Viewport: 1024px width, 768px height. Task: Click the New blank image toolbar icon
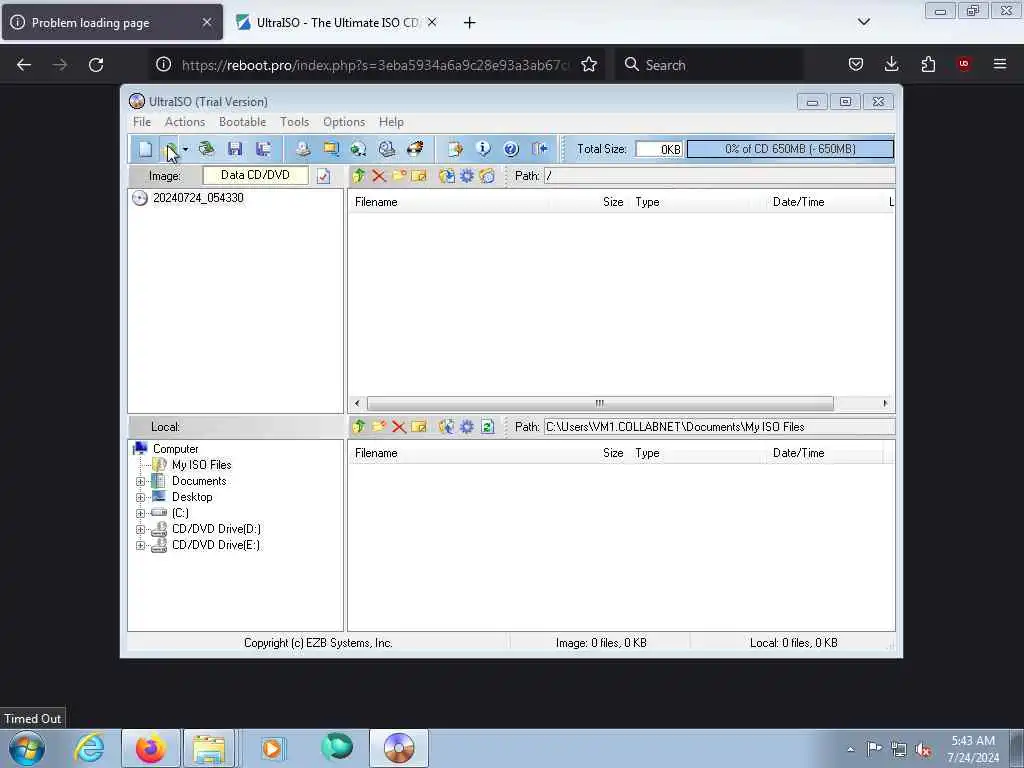coord(145,149)
